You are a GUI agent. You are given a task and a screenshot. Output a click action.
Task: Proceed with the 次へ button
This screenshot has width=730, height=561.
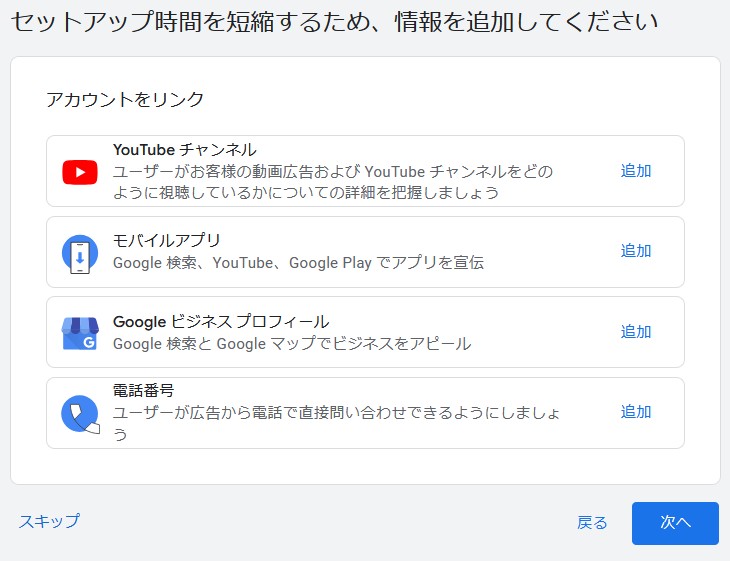tap(675, 523)
